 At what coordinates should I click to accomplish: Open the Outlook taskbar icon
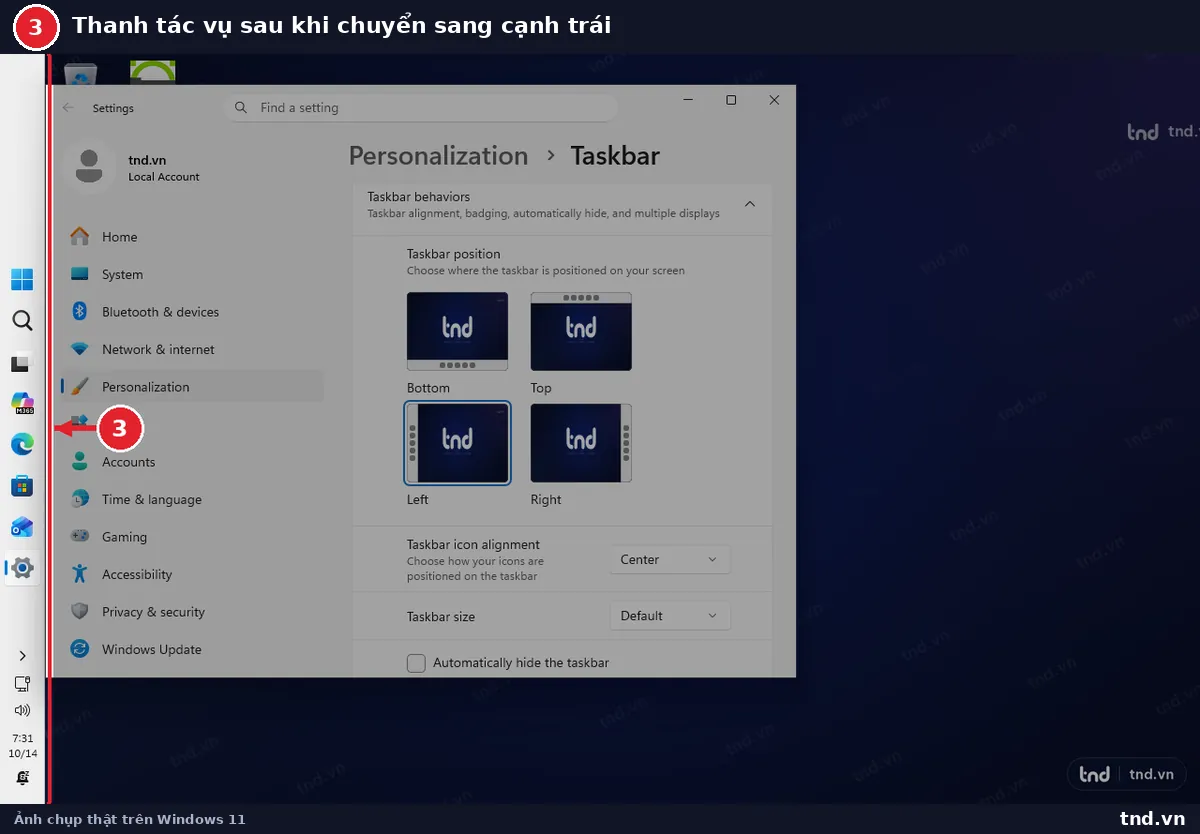click(22, 527)
